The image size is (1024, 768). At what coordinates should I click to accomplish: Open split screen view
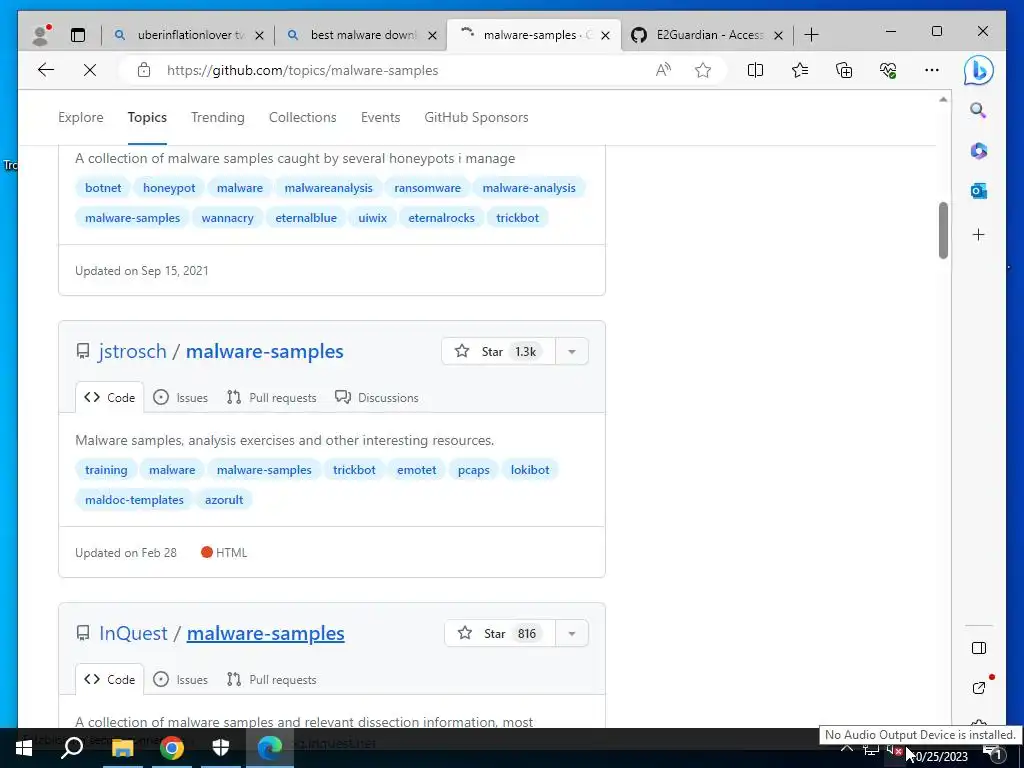pos(755,70)
